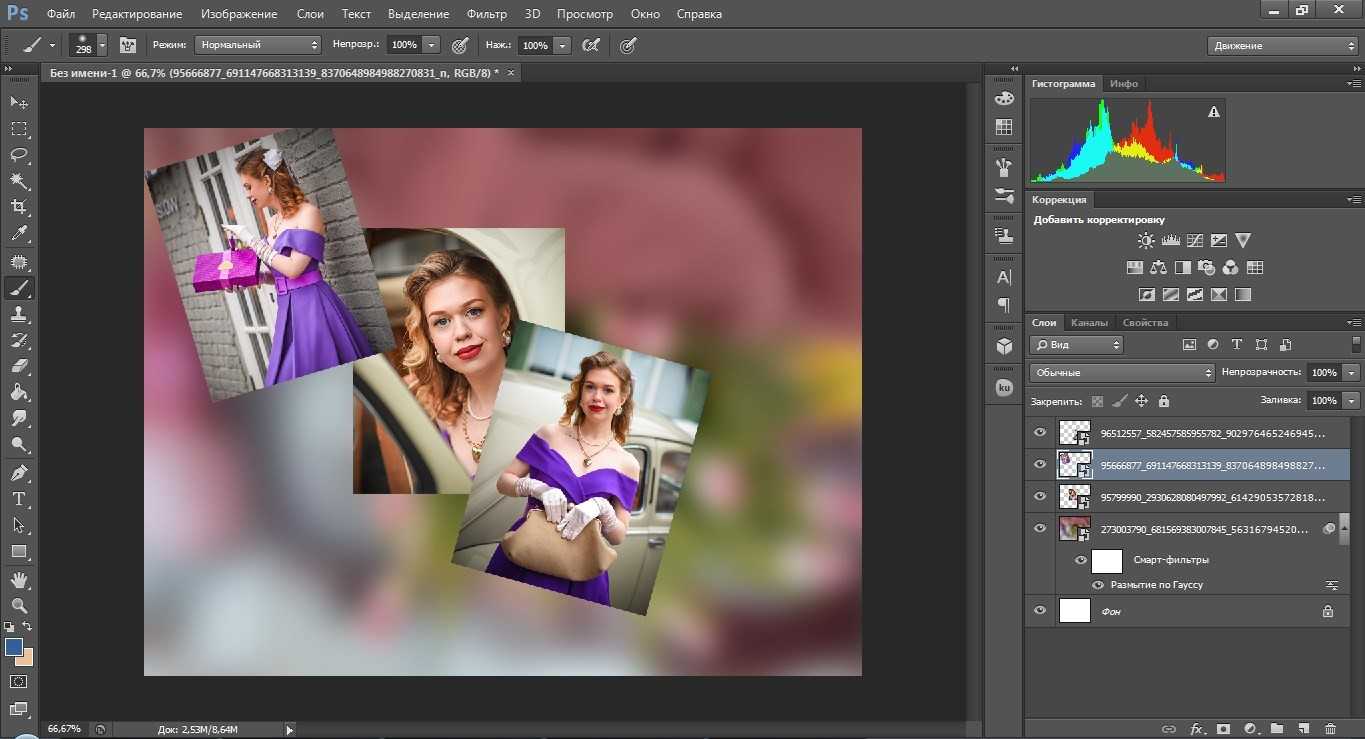The image size is (1365, 739).
Task: Select the Magic Wand tool
Action: point(19,181)
